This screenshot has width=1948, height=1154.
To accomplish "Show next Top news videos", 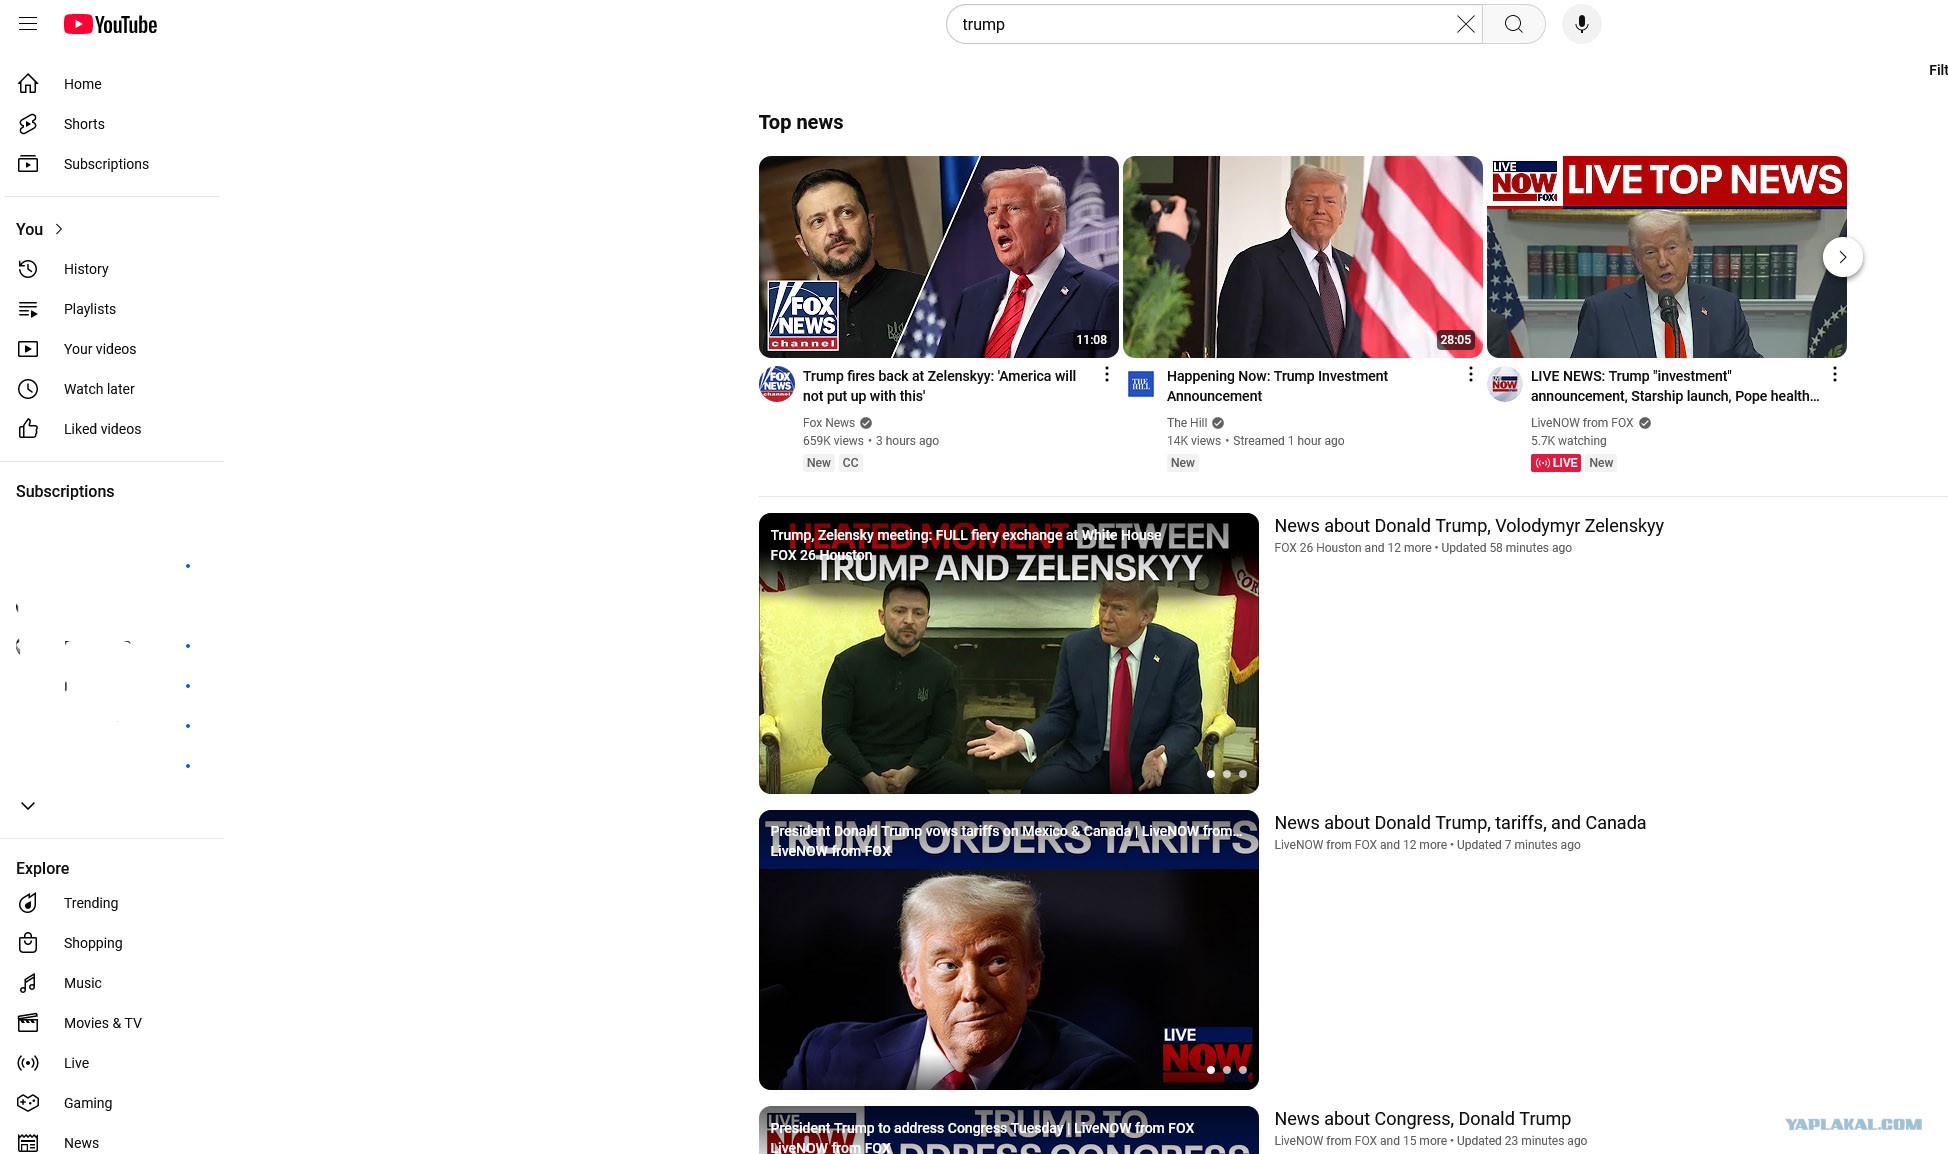I will click(x=1843, y=257).
